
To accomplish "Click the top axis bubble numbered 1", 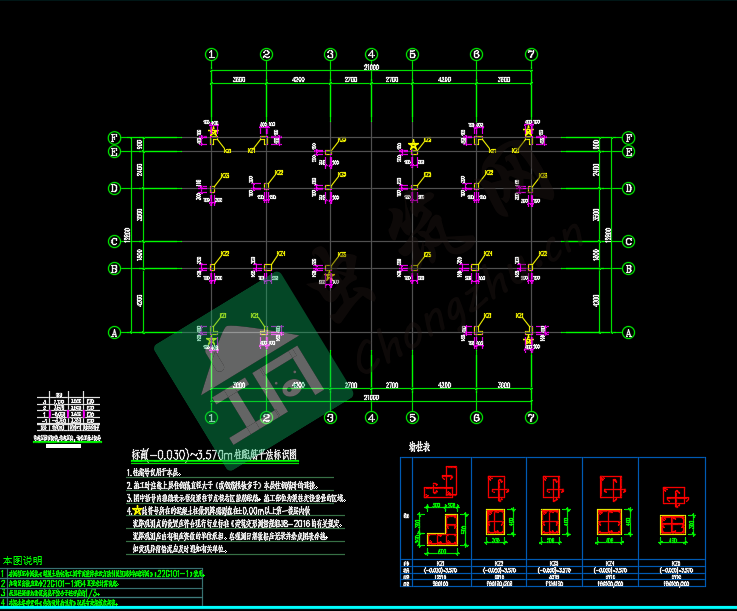I will [212, 54].
